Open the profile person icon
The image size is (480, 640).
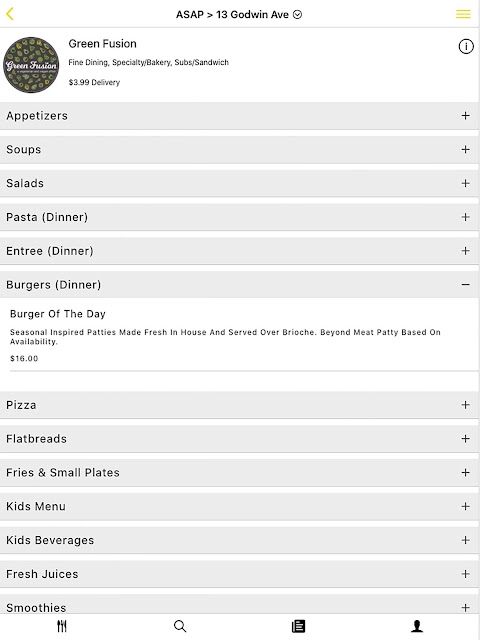[x=417, y=626]
